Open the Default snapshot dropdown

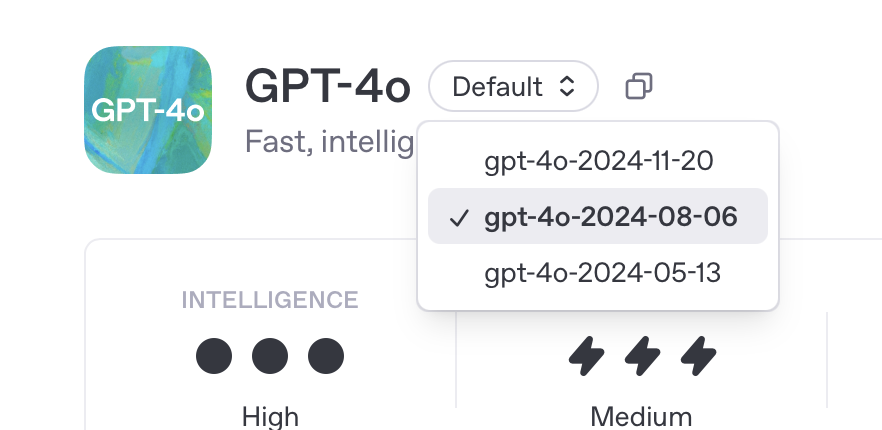pos(513,86)
